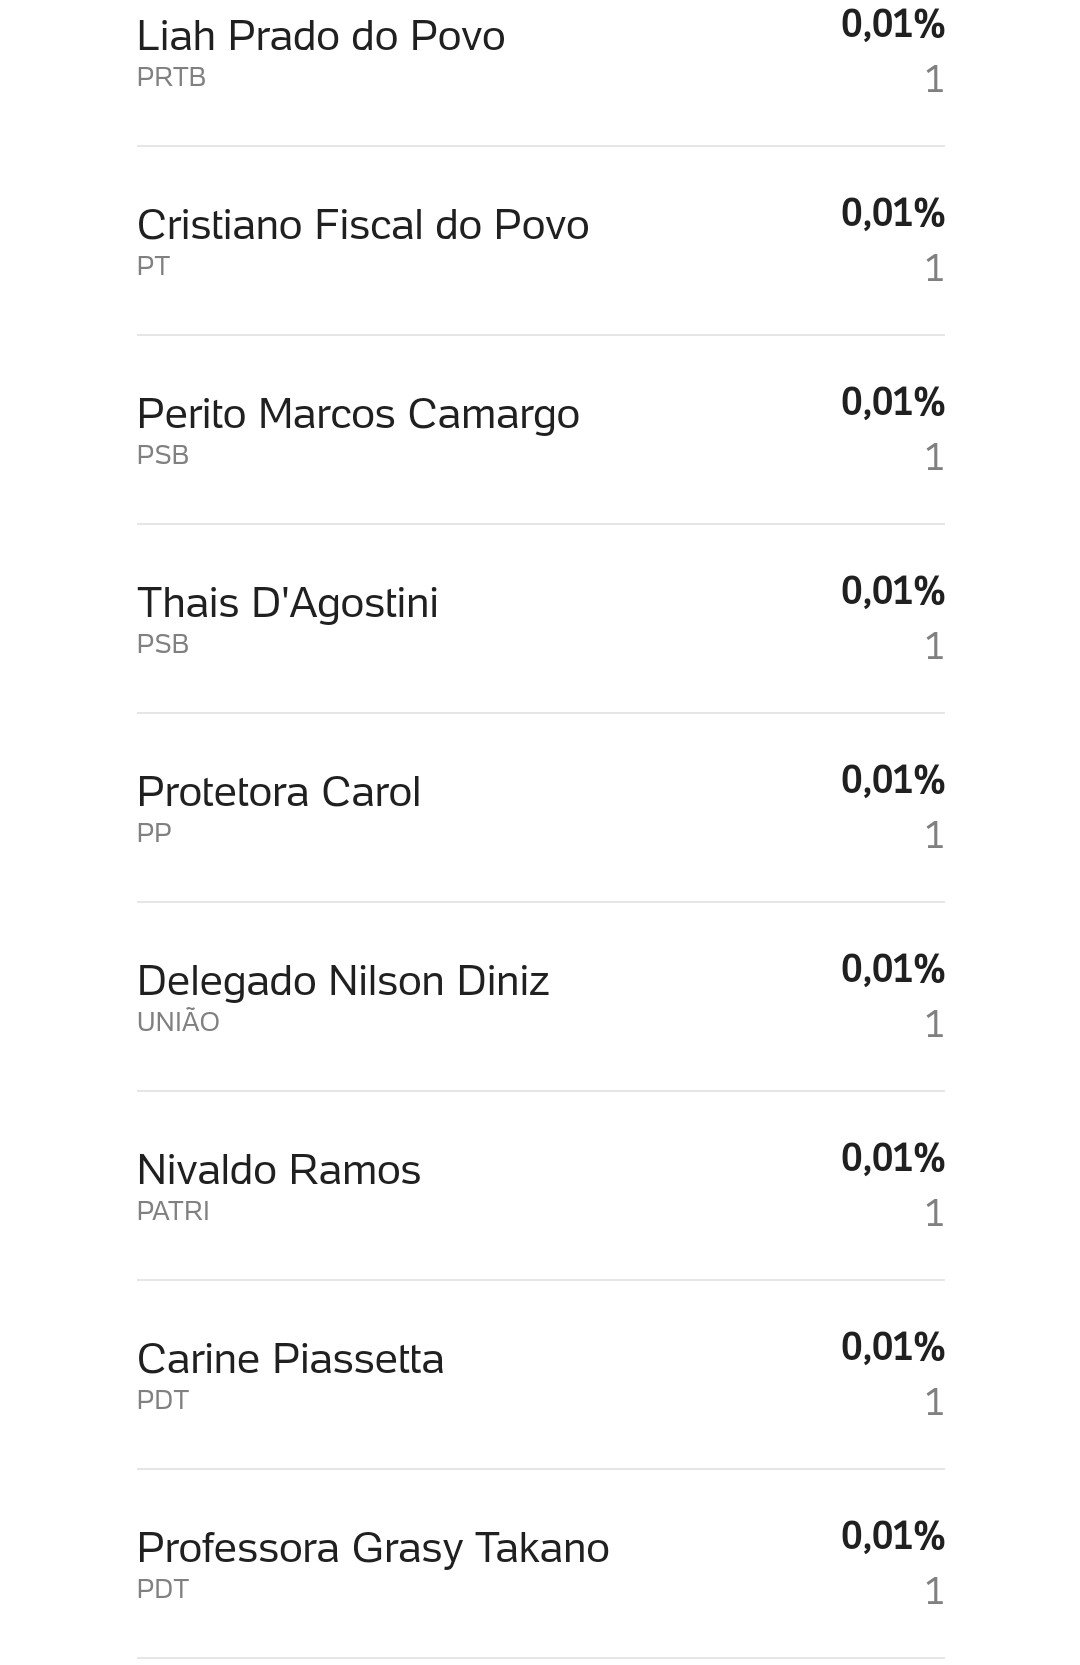Click vote count for Nivaldo Ramos

[x=934, y=1213]
